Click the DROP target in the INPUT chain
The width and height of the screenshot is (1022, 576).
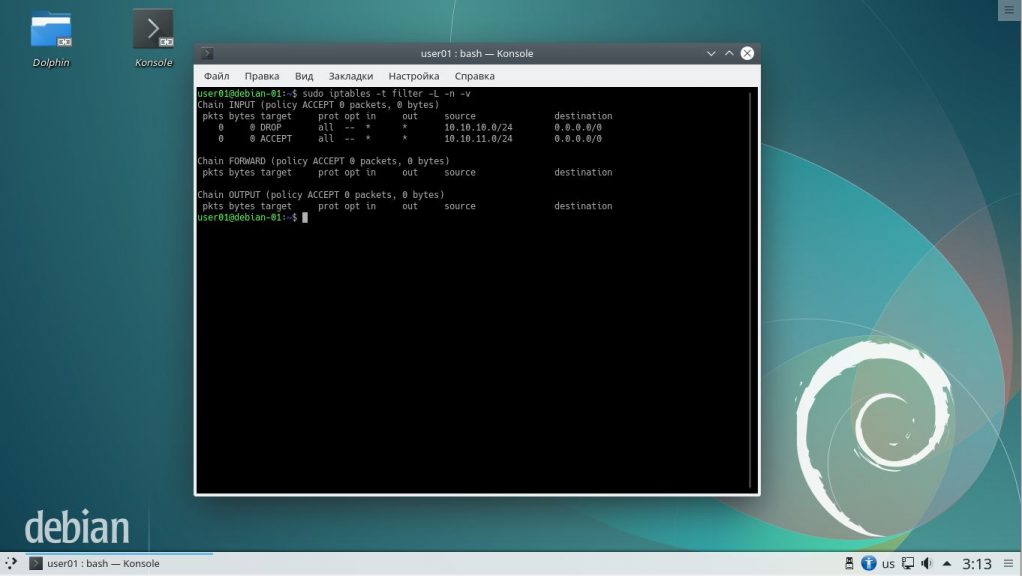270,127
